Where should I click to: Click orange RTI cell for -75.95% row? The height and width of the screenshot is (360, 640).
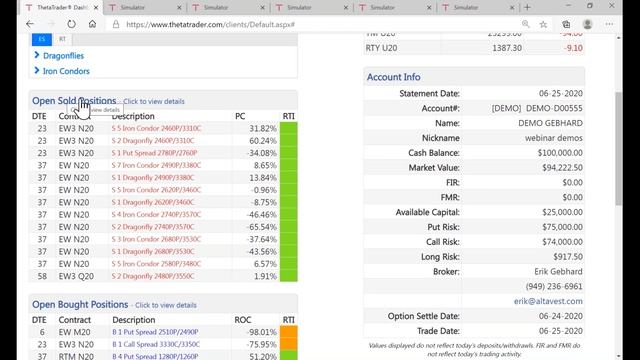289,344
